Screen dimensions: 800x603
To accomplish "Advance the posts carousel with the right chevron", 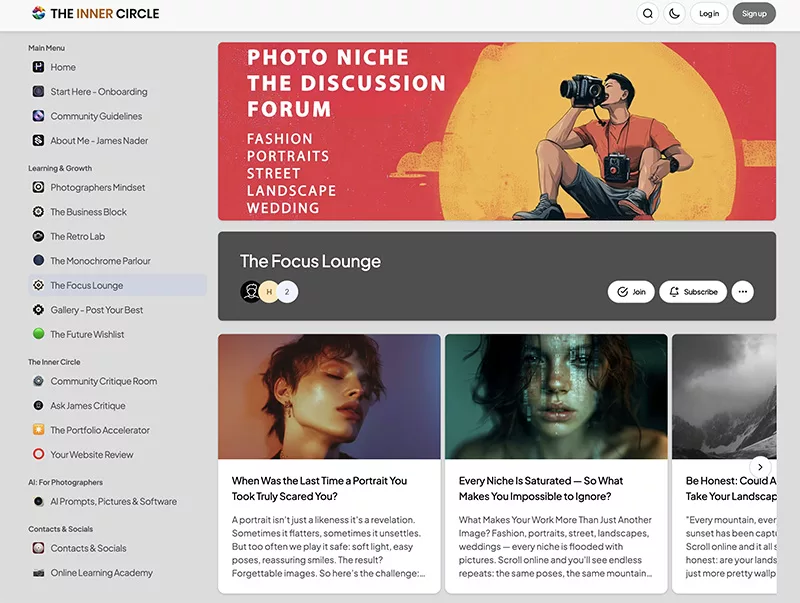I will click(761, 467).
